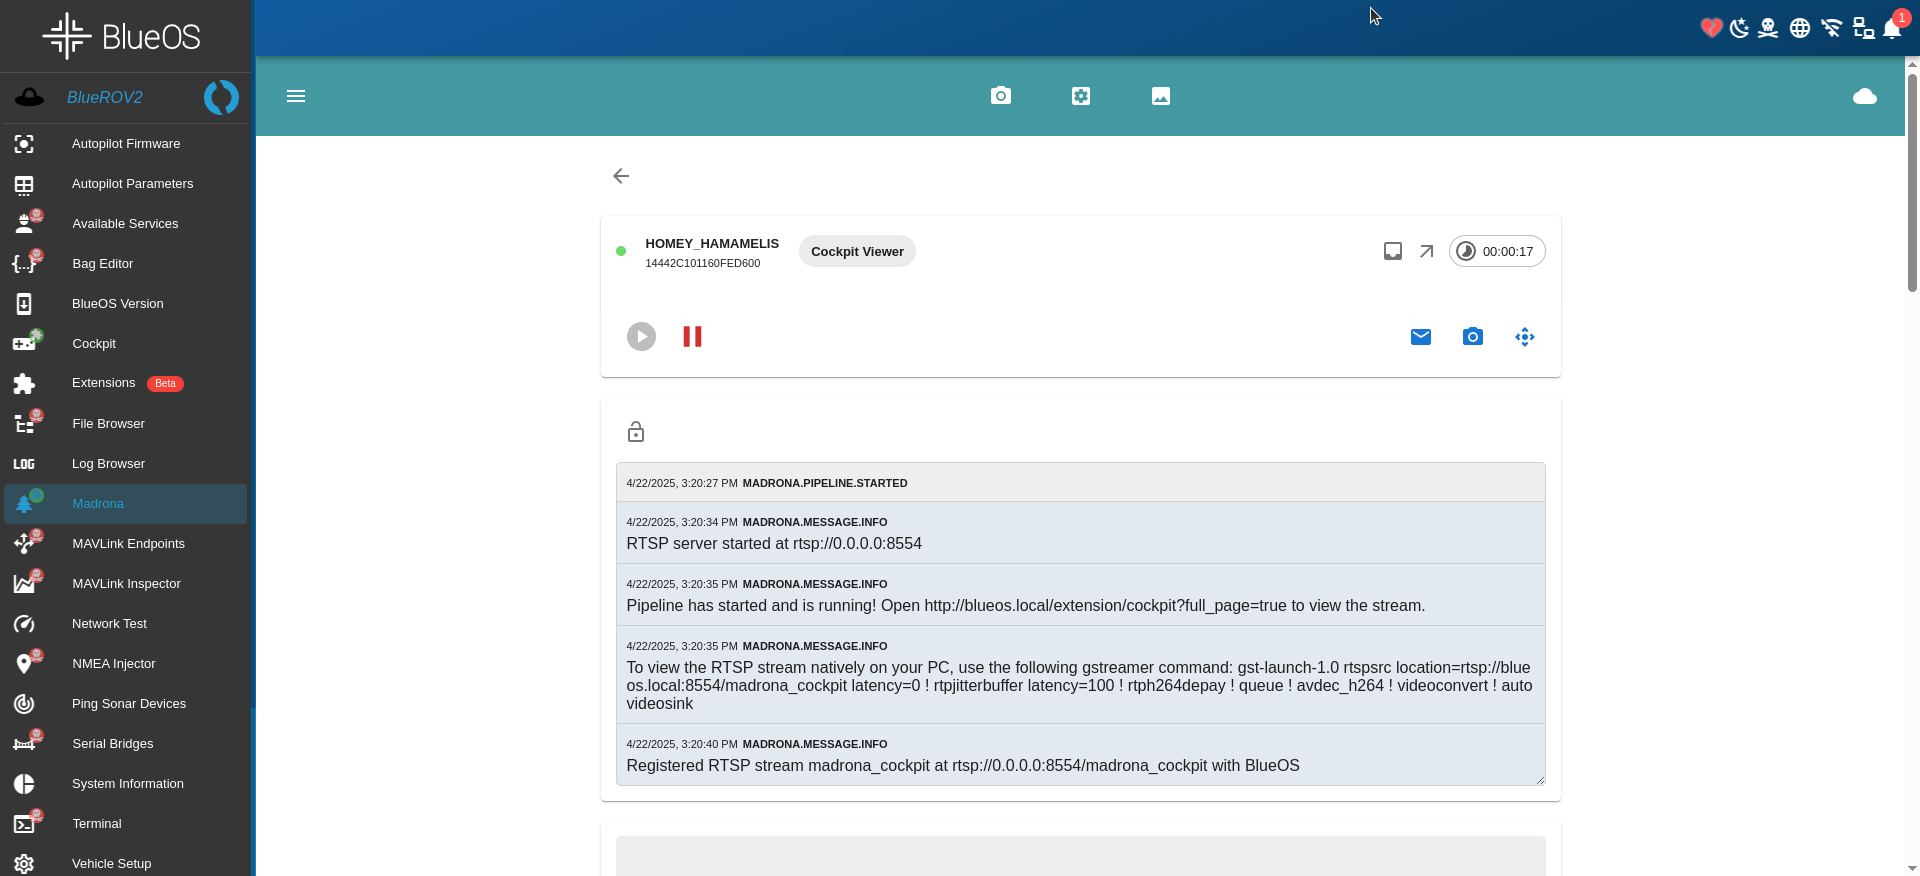
Task: Click the camera icon in Madrona toolbar
Action: point(1001,96)
